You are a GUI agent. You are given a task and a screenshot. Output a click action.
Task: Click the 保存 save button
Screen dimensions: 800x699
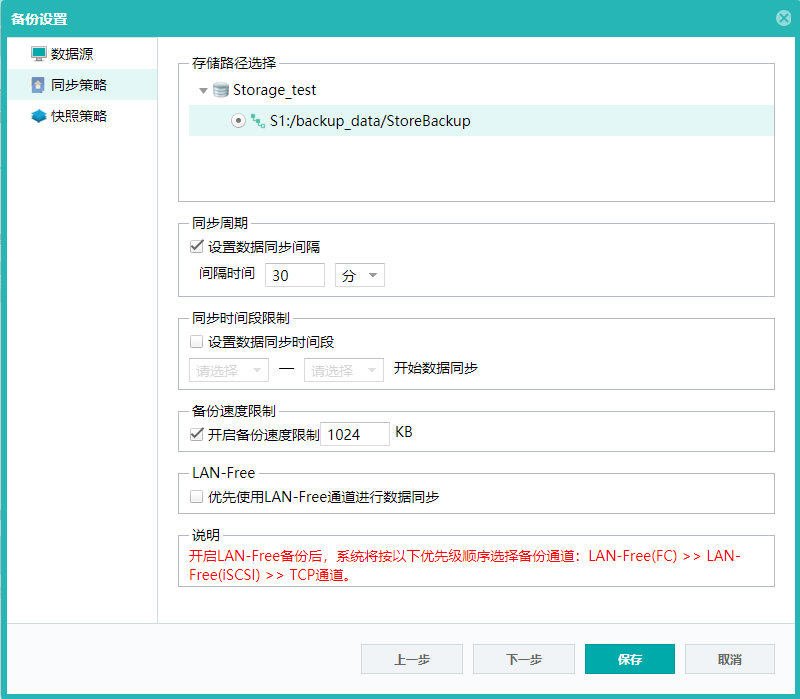(x=629, y=659)
